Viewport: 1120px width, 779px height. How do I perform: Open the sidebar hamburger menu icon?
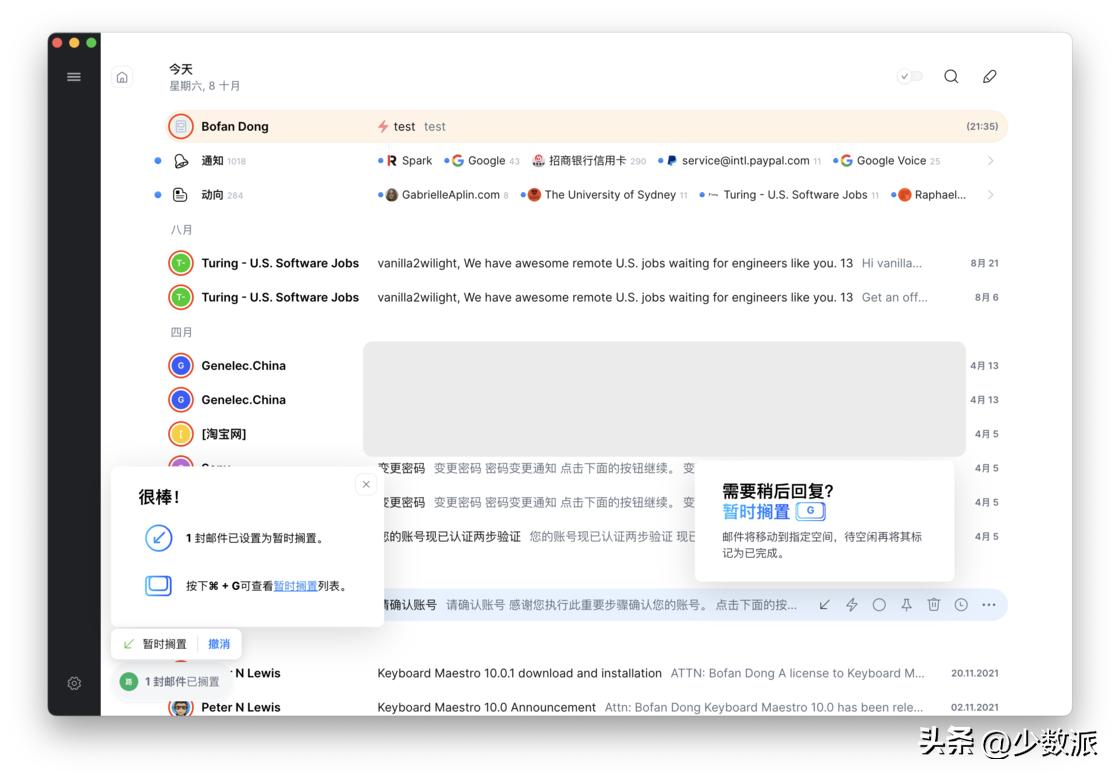coord(73,76)
